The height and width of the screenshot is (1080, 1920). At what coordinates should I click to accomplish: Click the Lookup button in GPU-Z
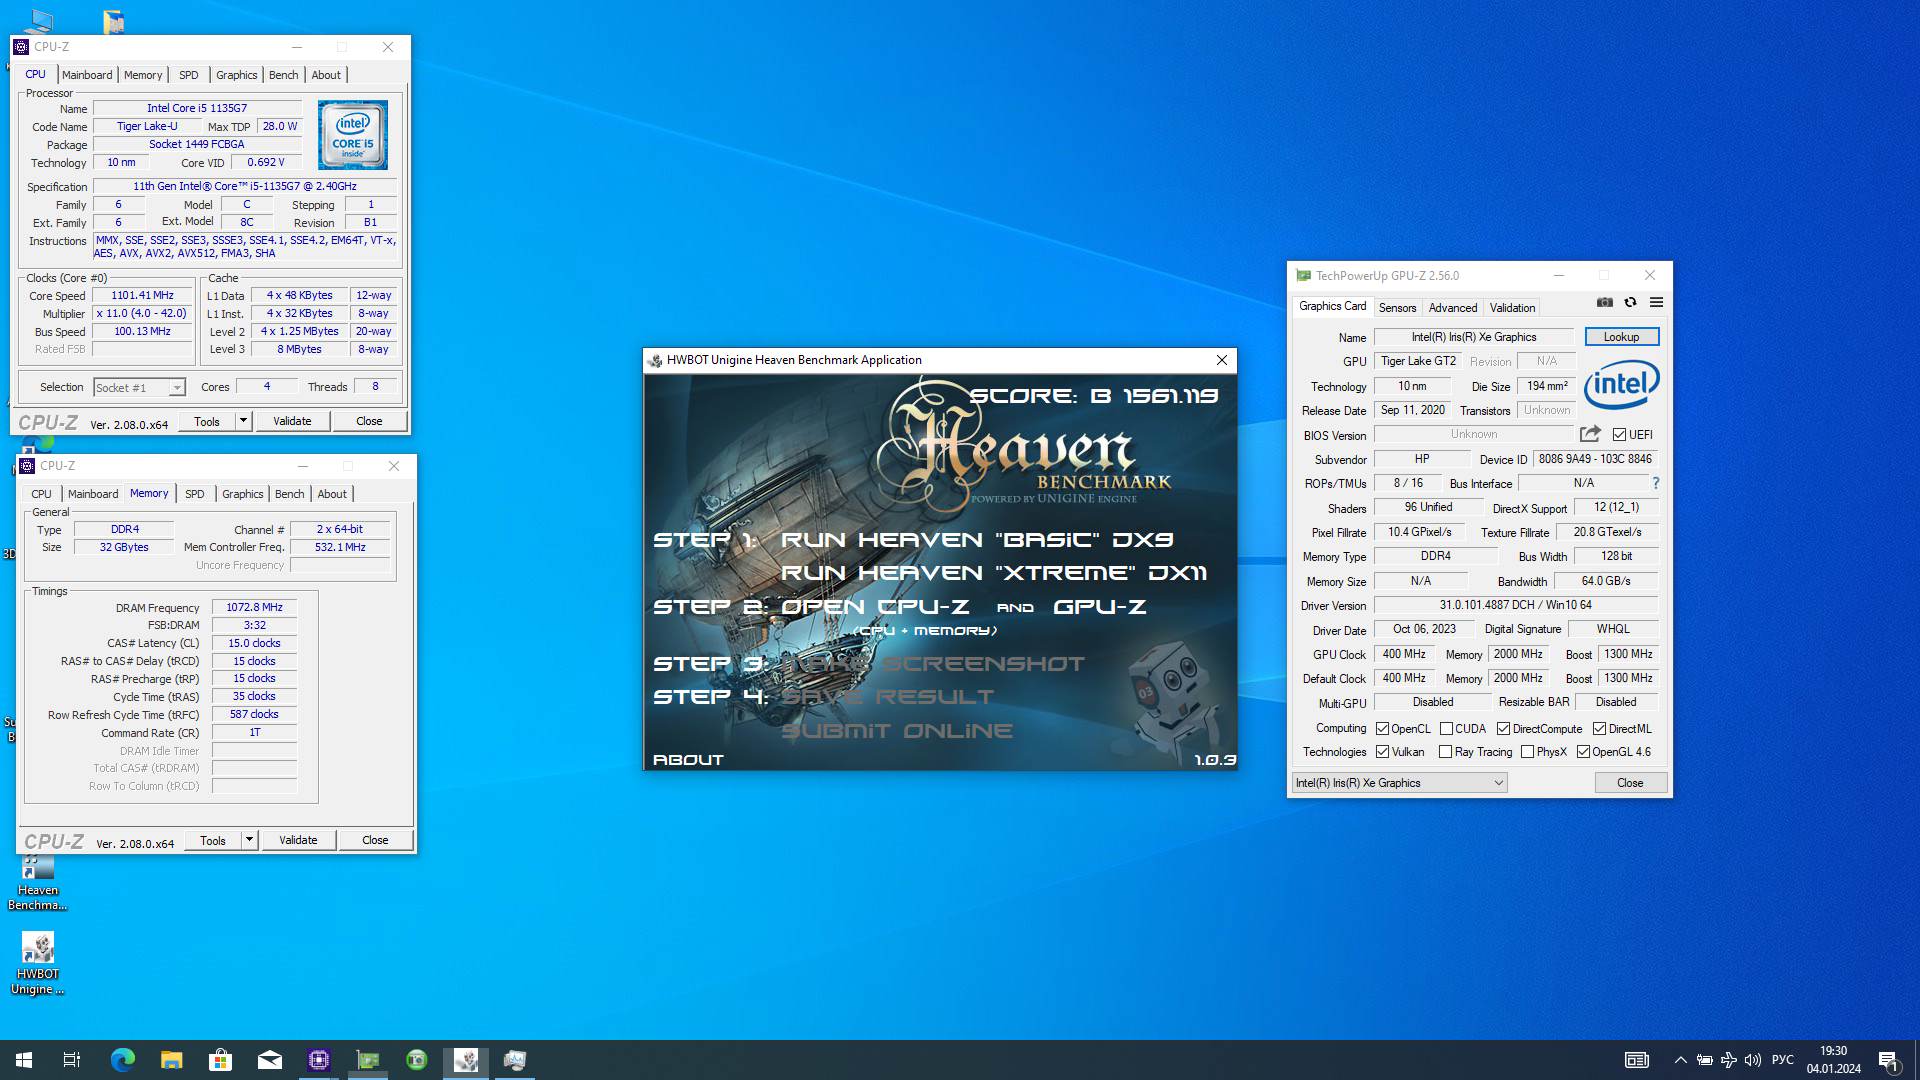point(1621,337)
